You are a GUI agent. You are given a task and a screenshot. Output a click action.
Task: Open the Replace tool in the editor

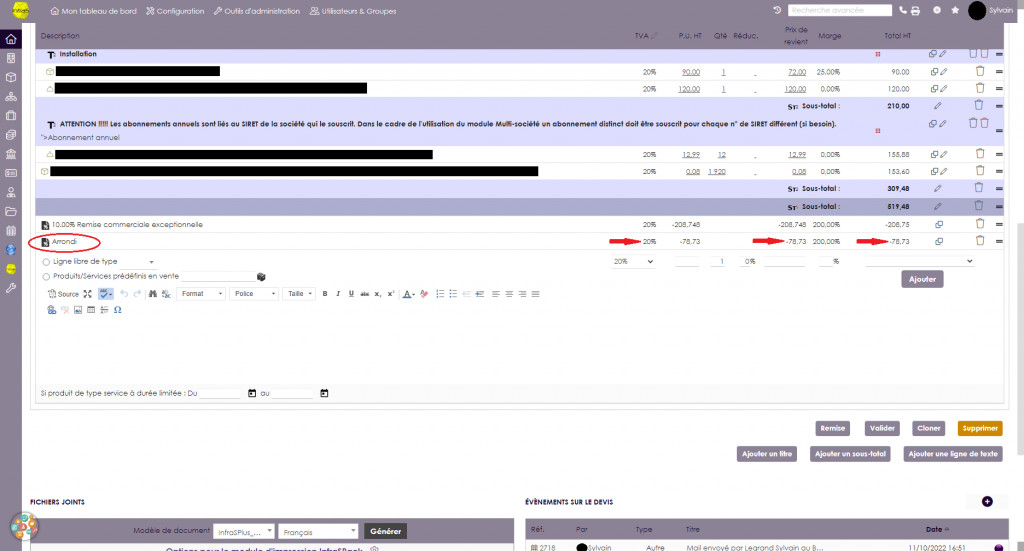[x=166, y=294]
